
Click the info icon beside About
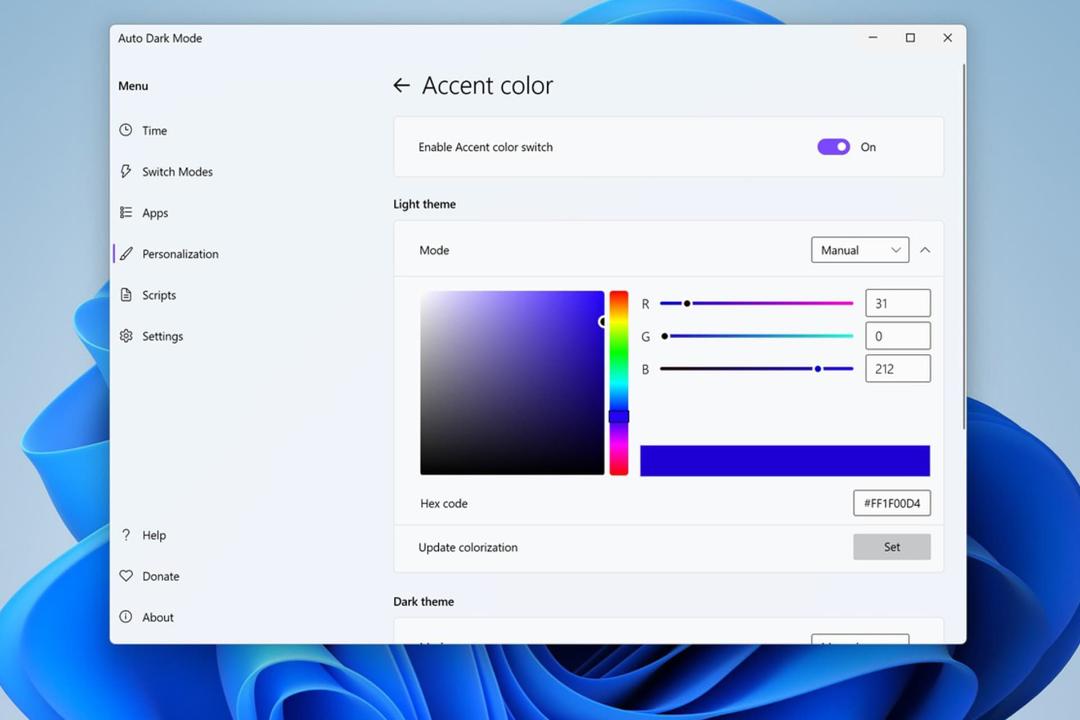tap(125, 617)
